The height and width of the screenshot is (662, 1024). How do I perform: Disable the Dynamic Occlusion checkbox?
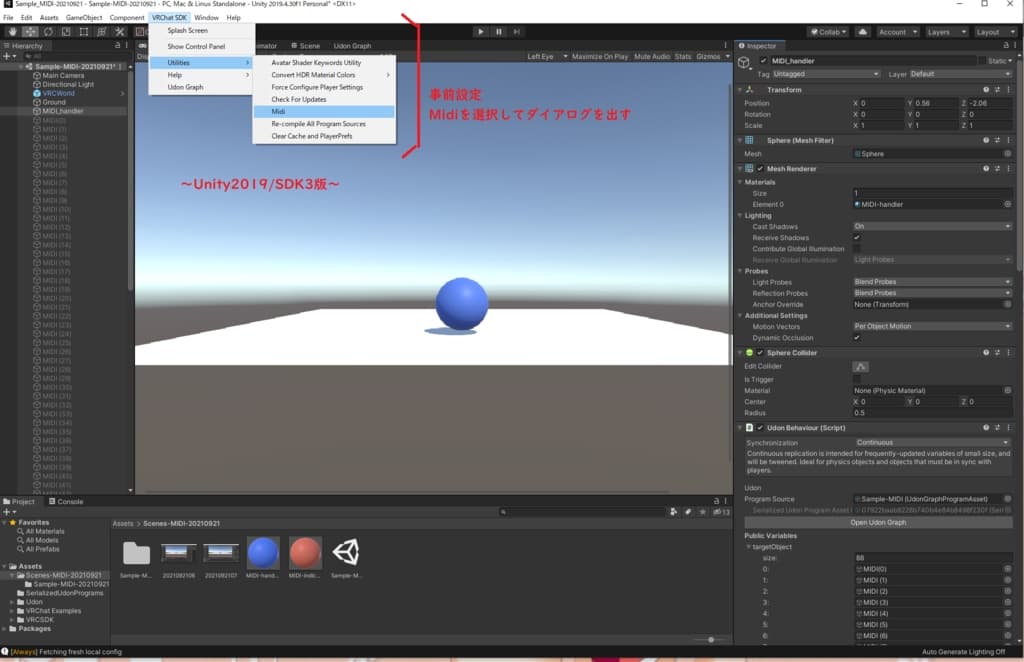tap(857, 338)
